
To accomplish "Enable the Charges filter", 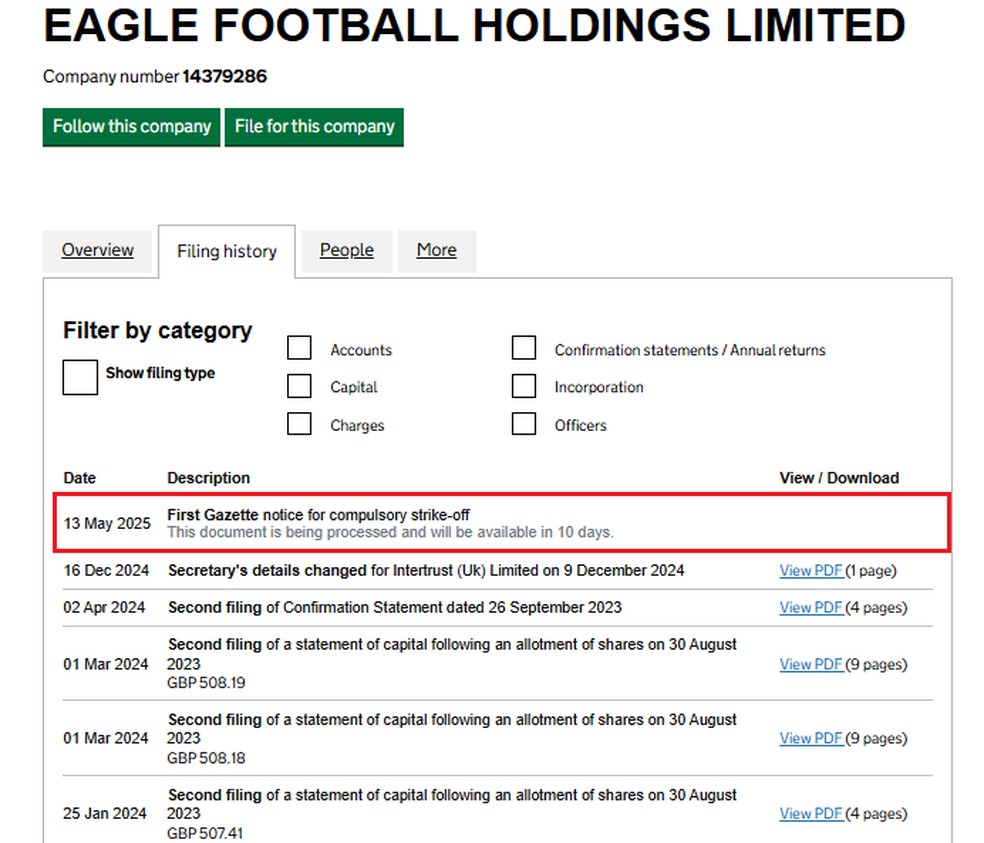I will click(299, 423).
